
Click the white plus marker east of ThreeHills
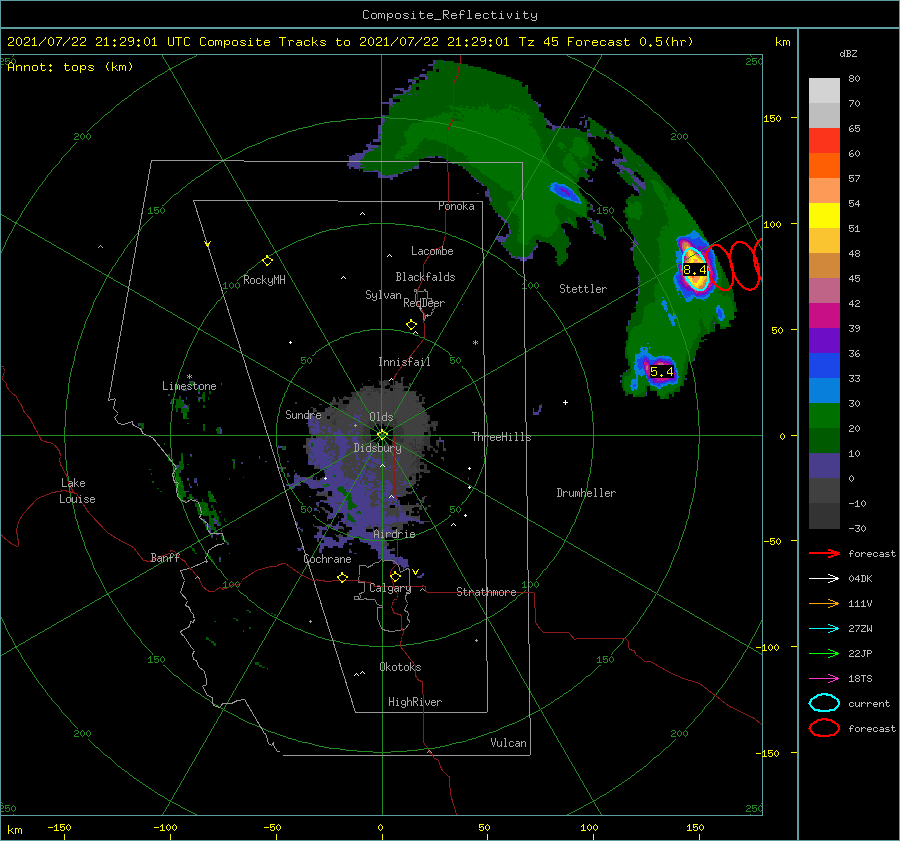[x=565, y=402]
